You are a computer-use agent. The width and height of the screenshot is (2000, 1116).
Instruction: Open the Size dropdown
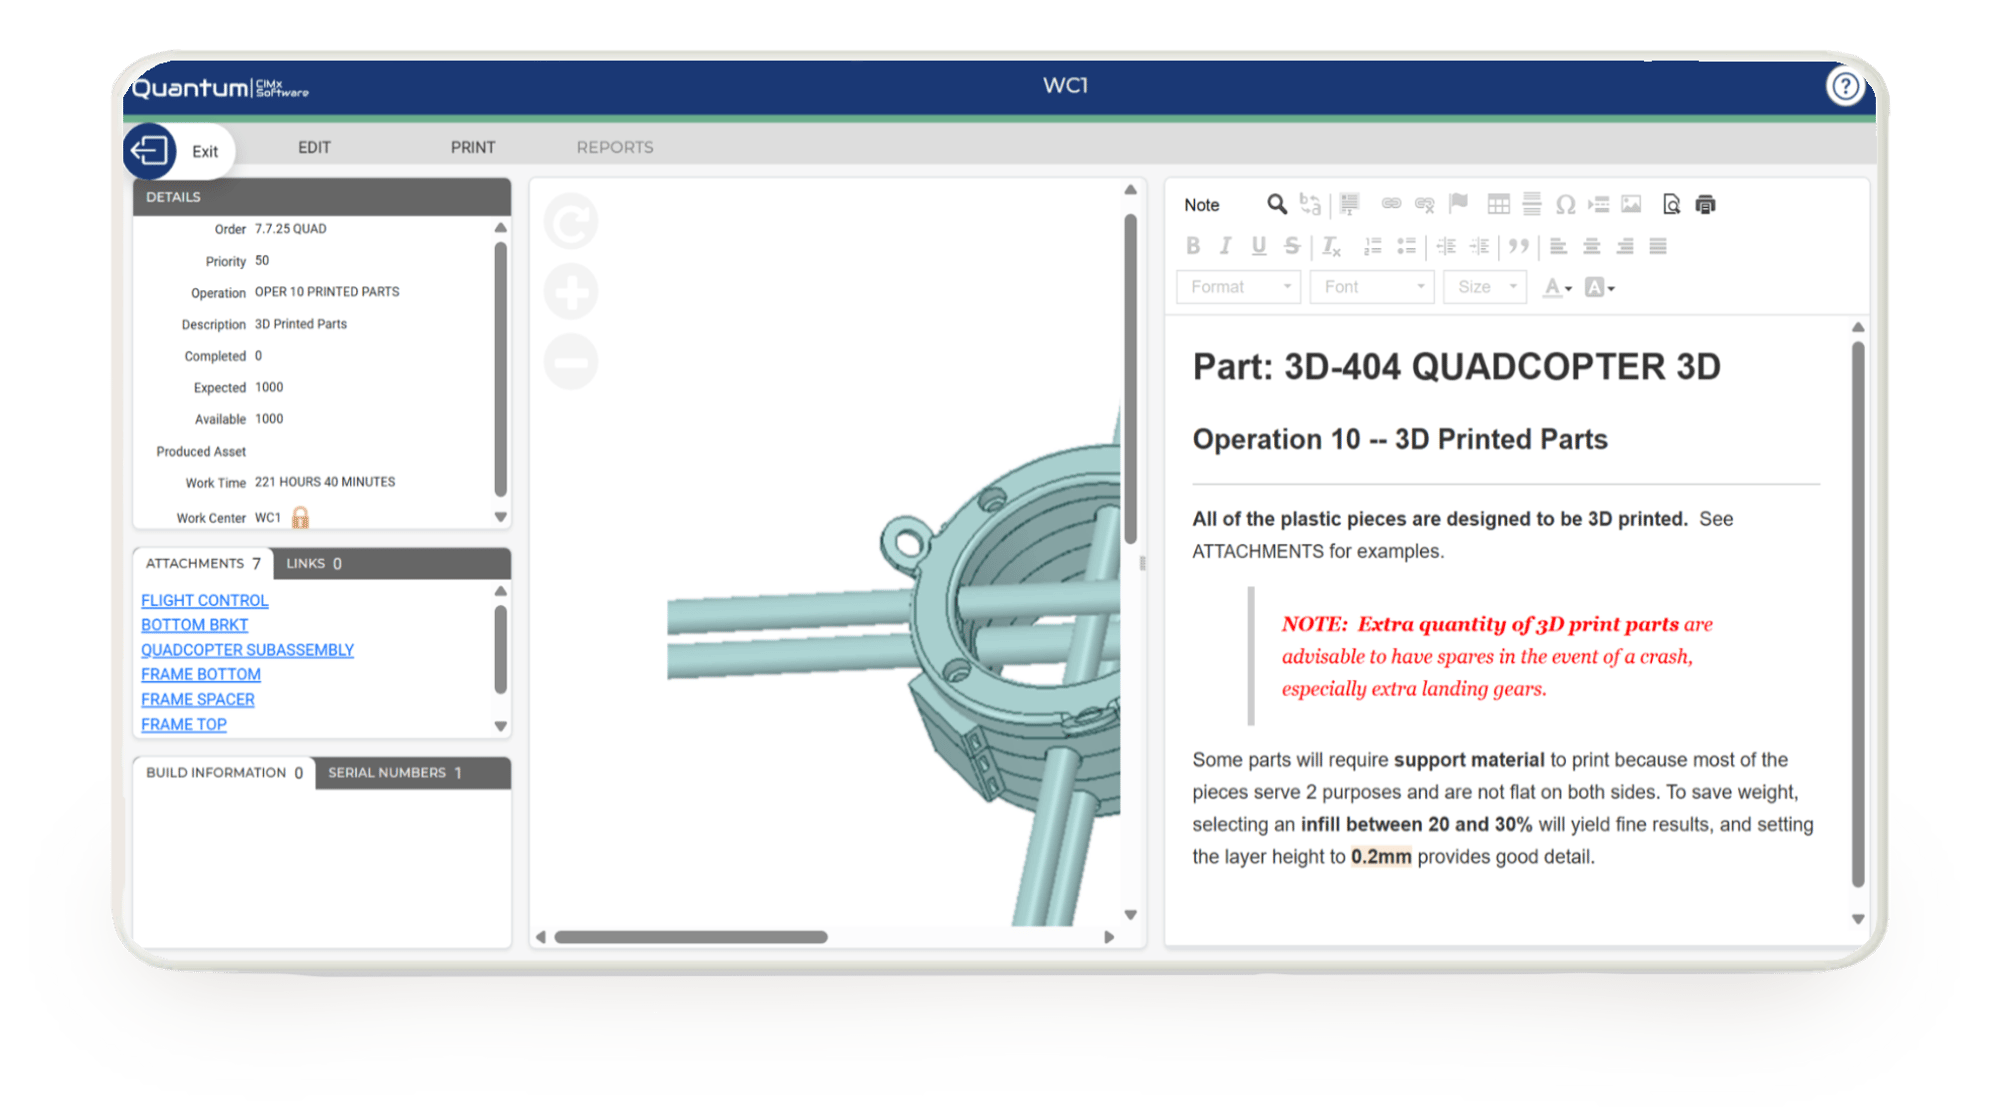(1485, 287)
